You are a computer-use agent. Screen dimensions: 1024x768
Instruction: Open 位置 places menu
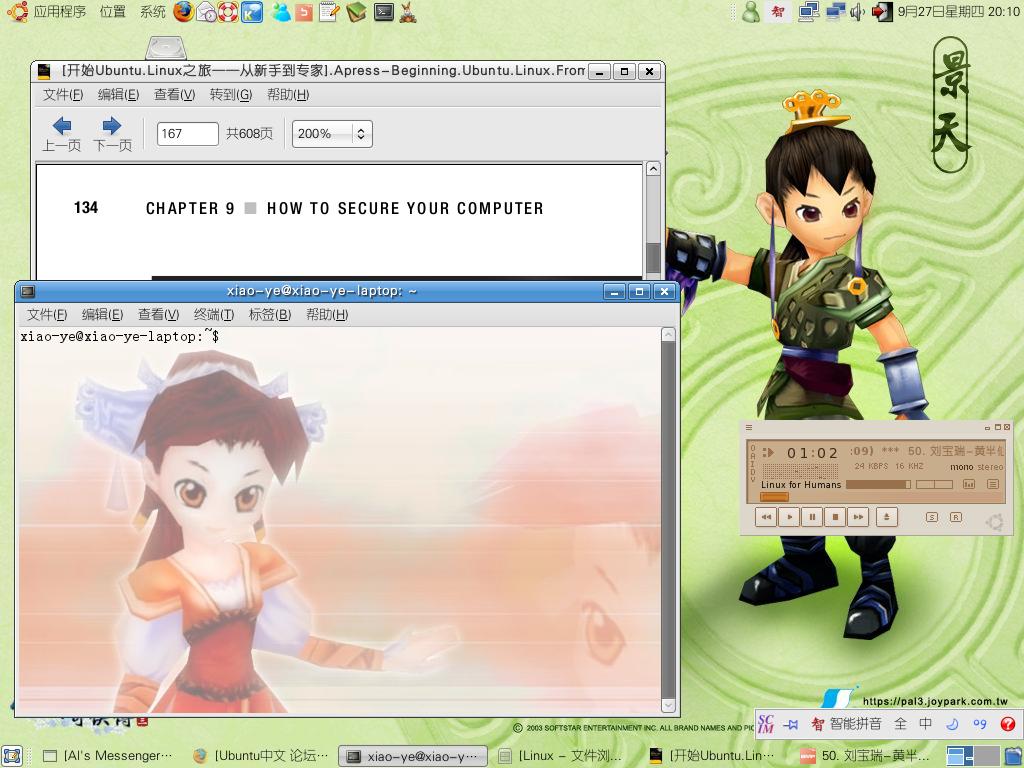pyautogui.click(x=112, y=12)
